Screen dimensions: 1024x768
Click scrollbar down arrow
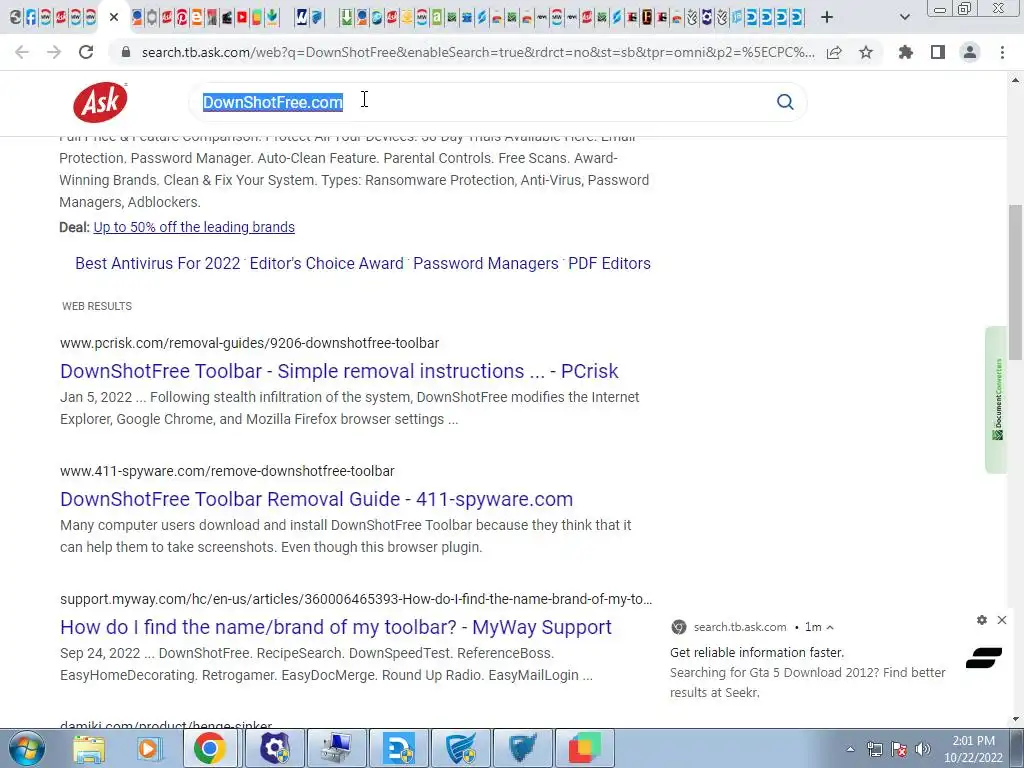tap(1015, 719)
